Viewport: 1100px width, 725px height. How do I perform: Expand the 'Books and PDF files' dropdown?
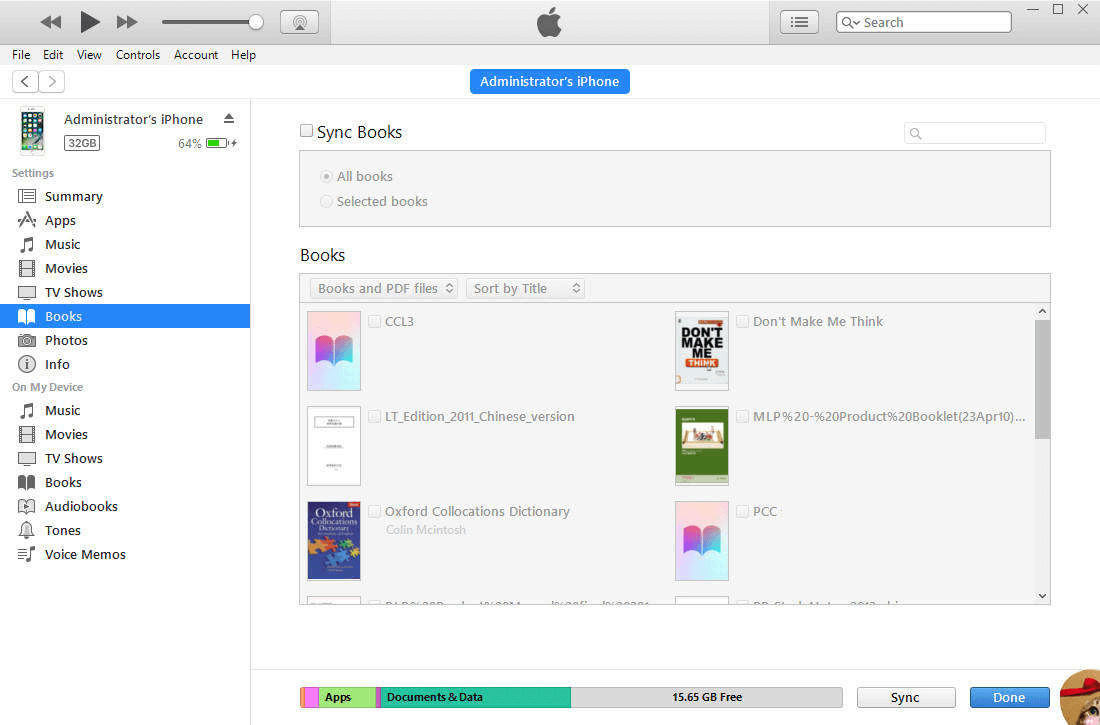[x=384, y=289]
